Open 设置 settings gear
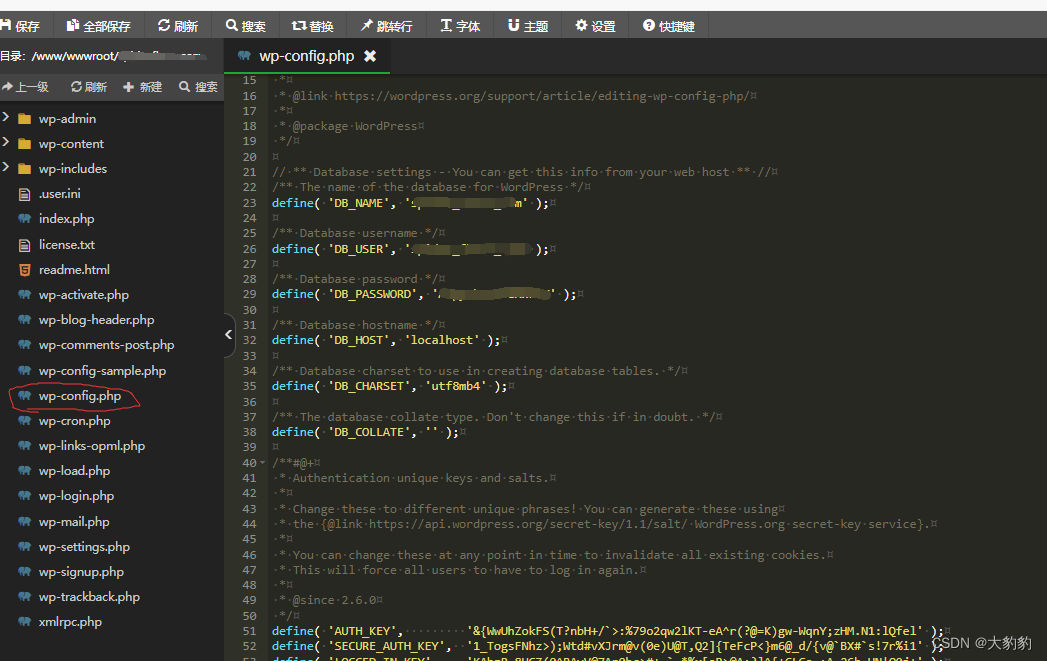 (x=595, y=26)
